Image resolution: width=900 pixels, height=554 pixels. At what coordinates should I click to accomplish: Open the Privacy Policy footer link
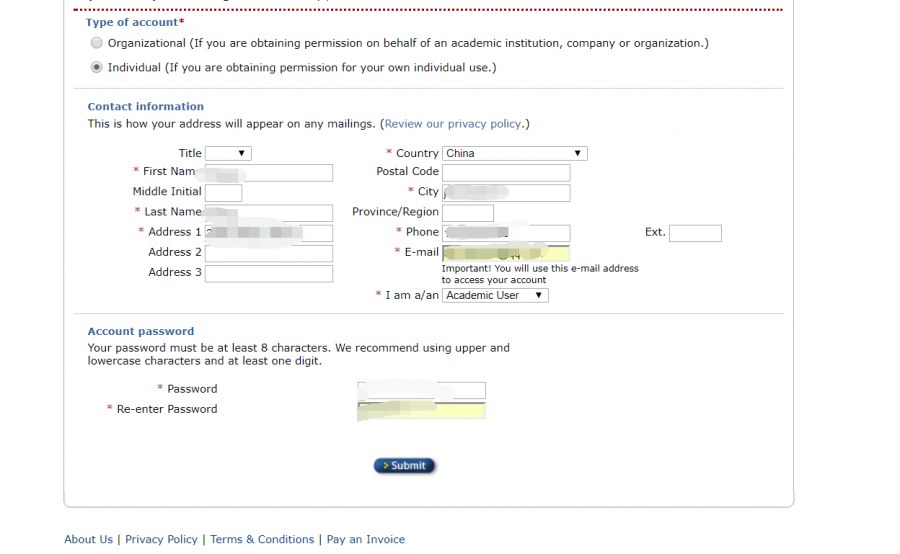click(161, 539)
